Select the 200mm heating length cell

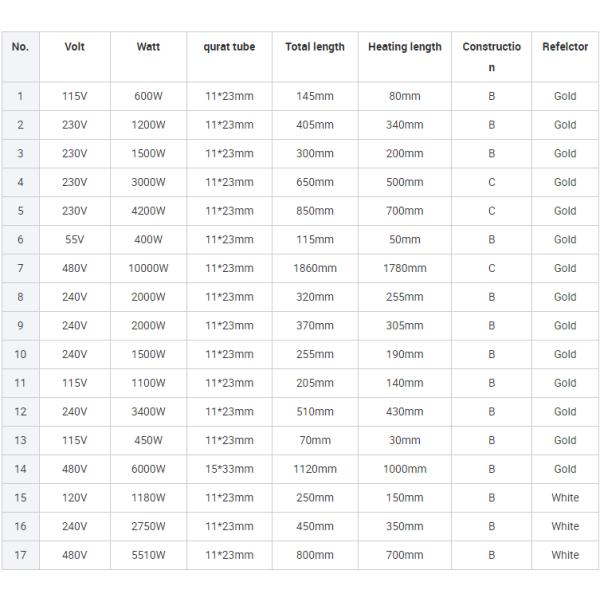[405, 153]
